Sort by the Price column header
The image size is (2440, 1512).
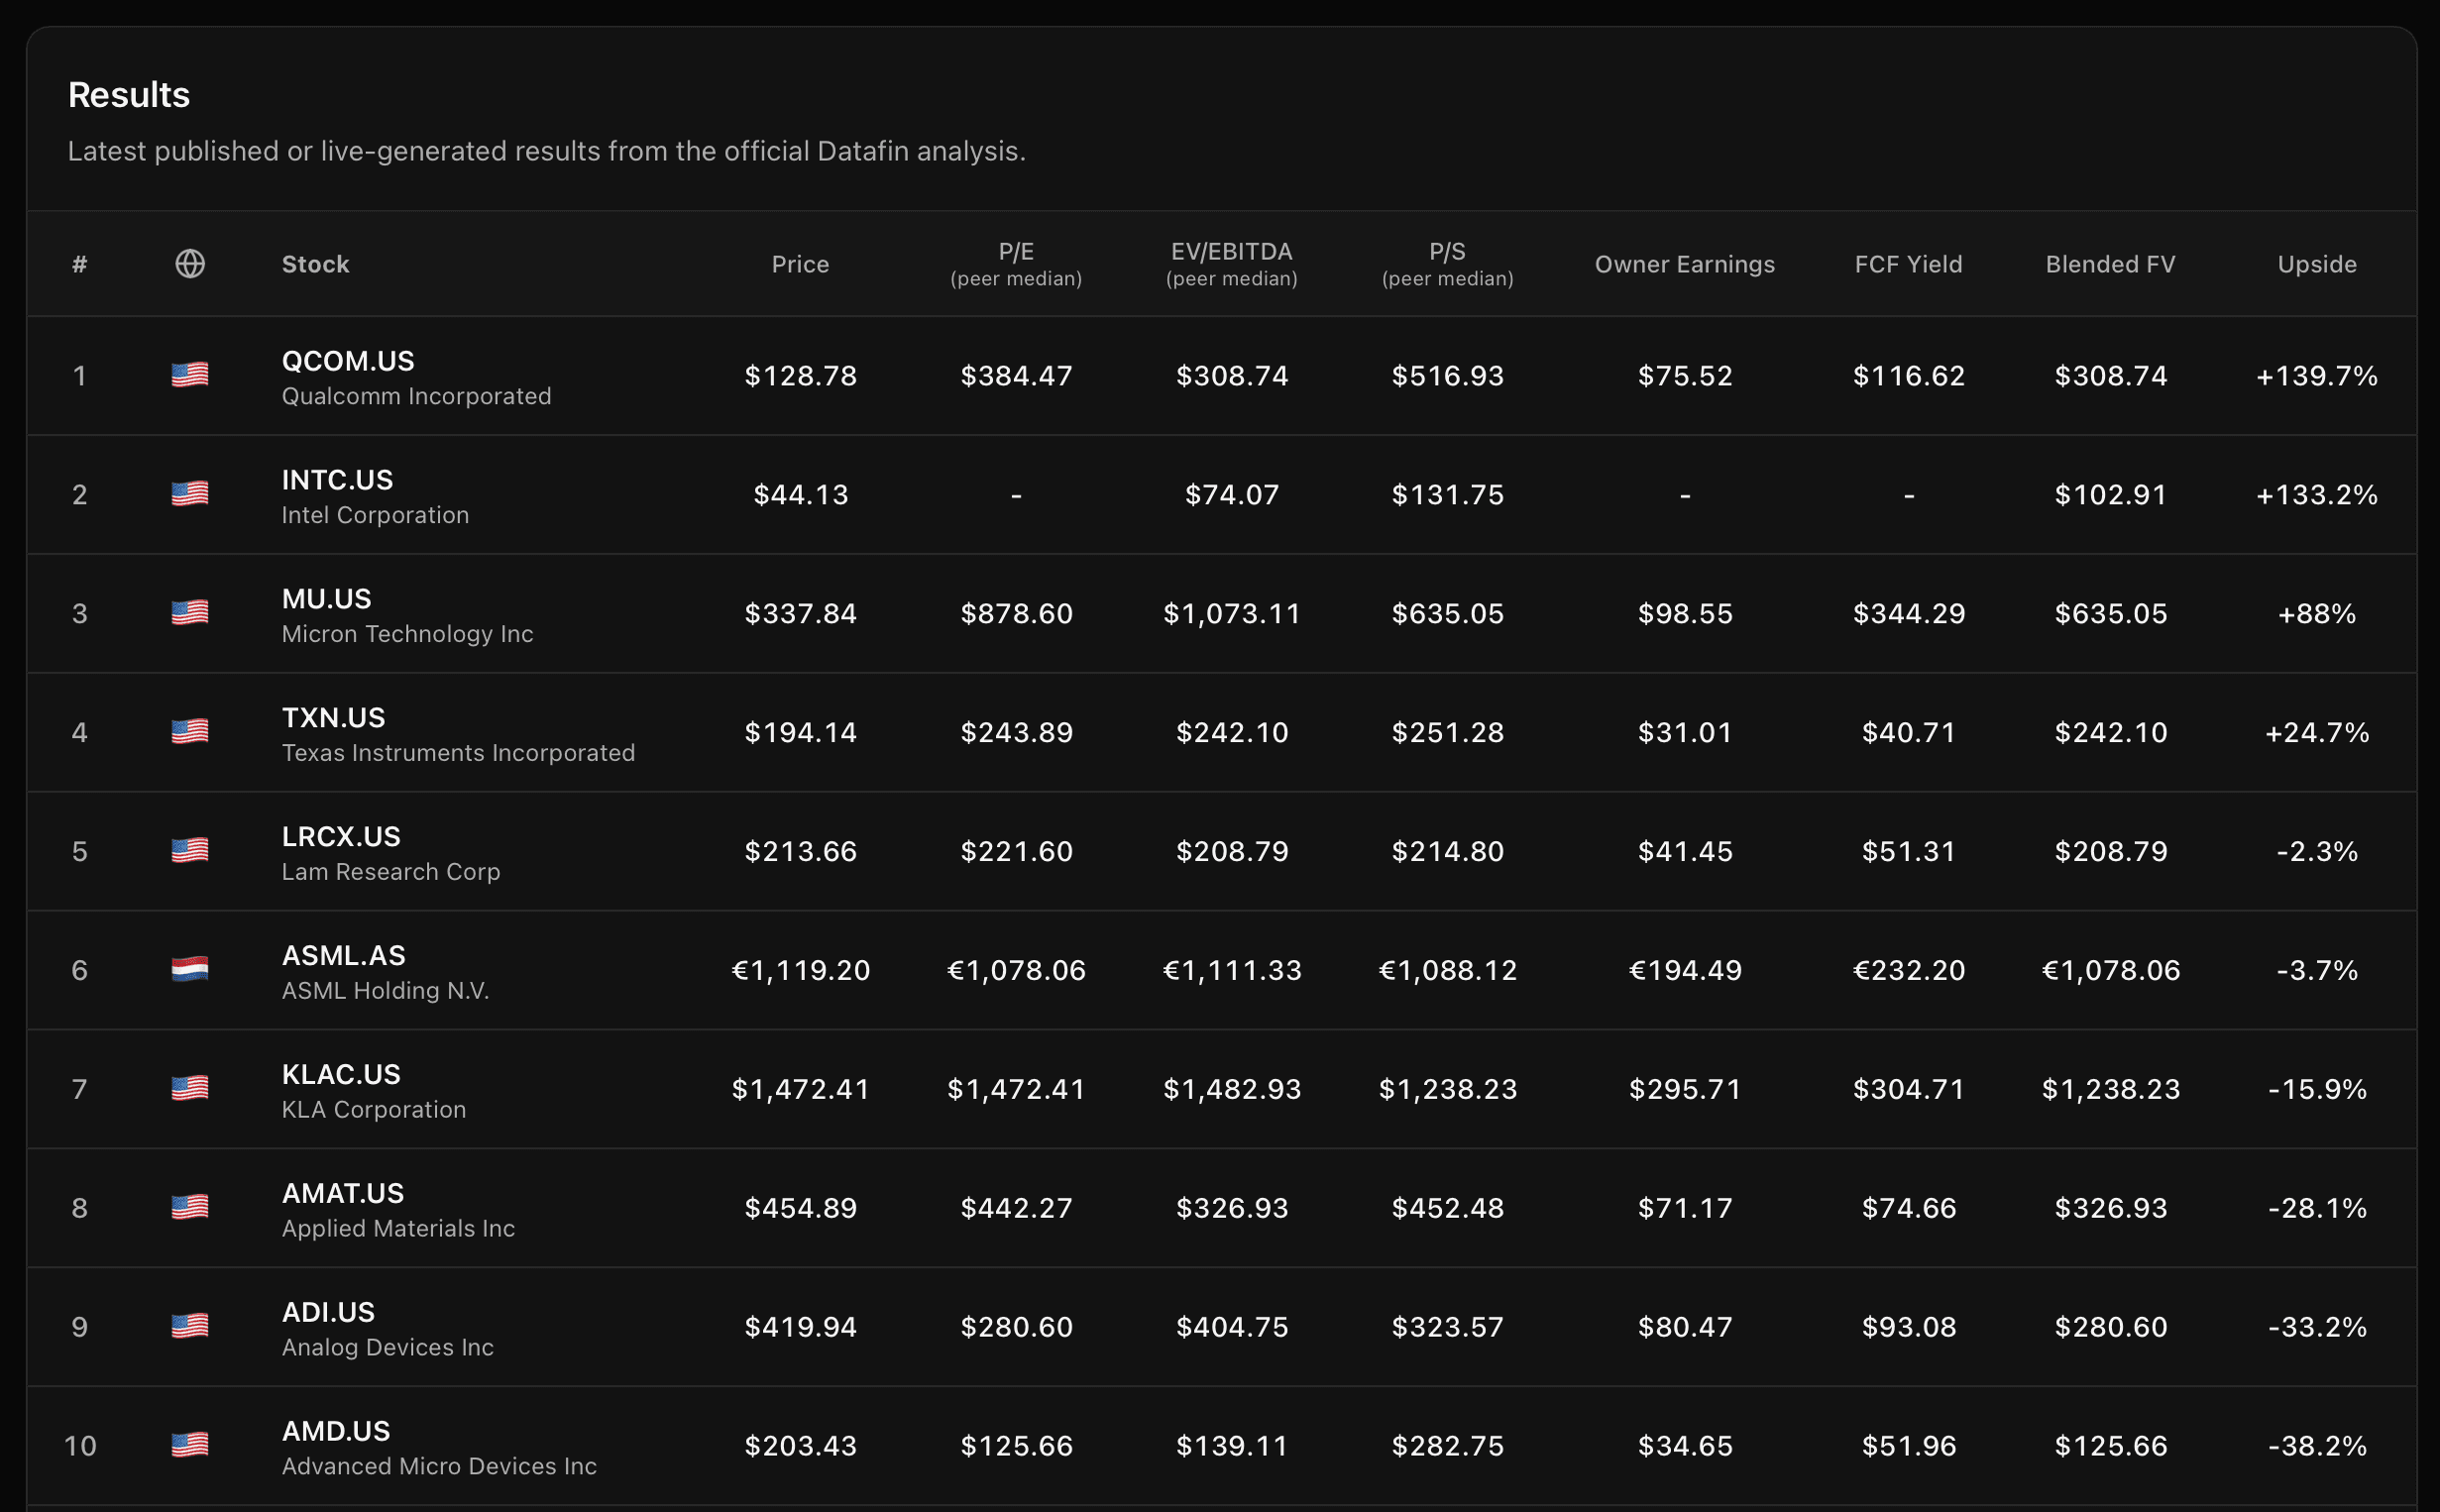[800, 264]
